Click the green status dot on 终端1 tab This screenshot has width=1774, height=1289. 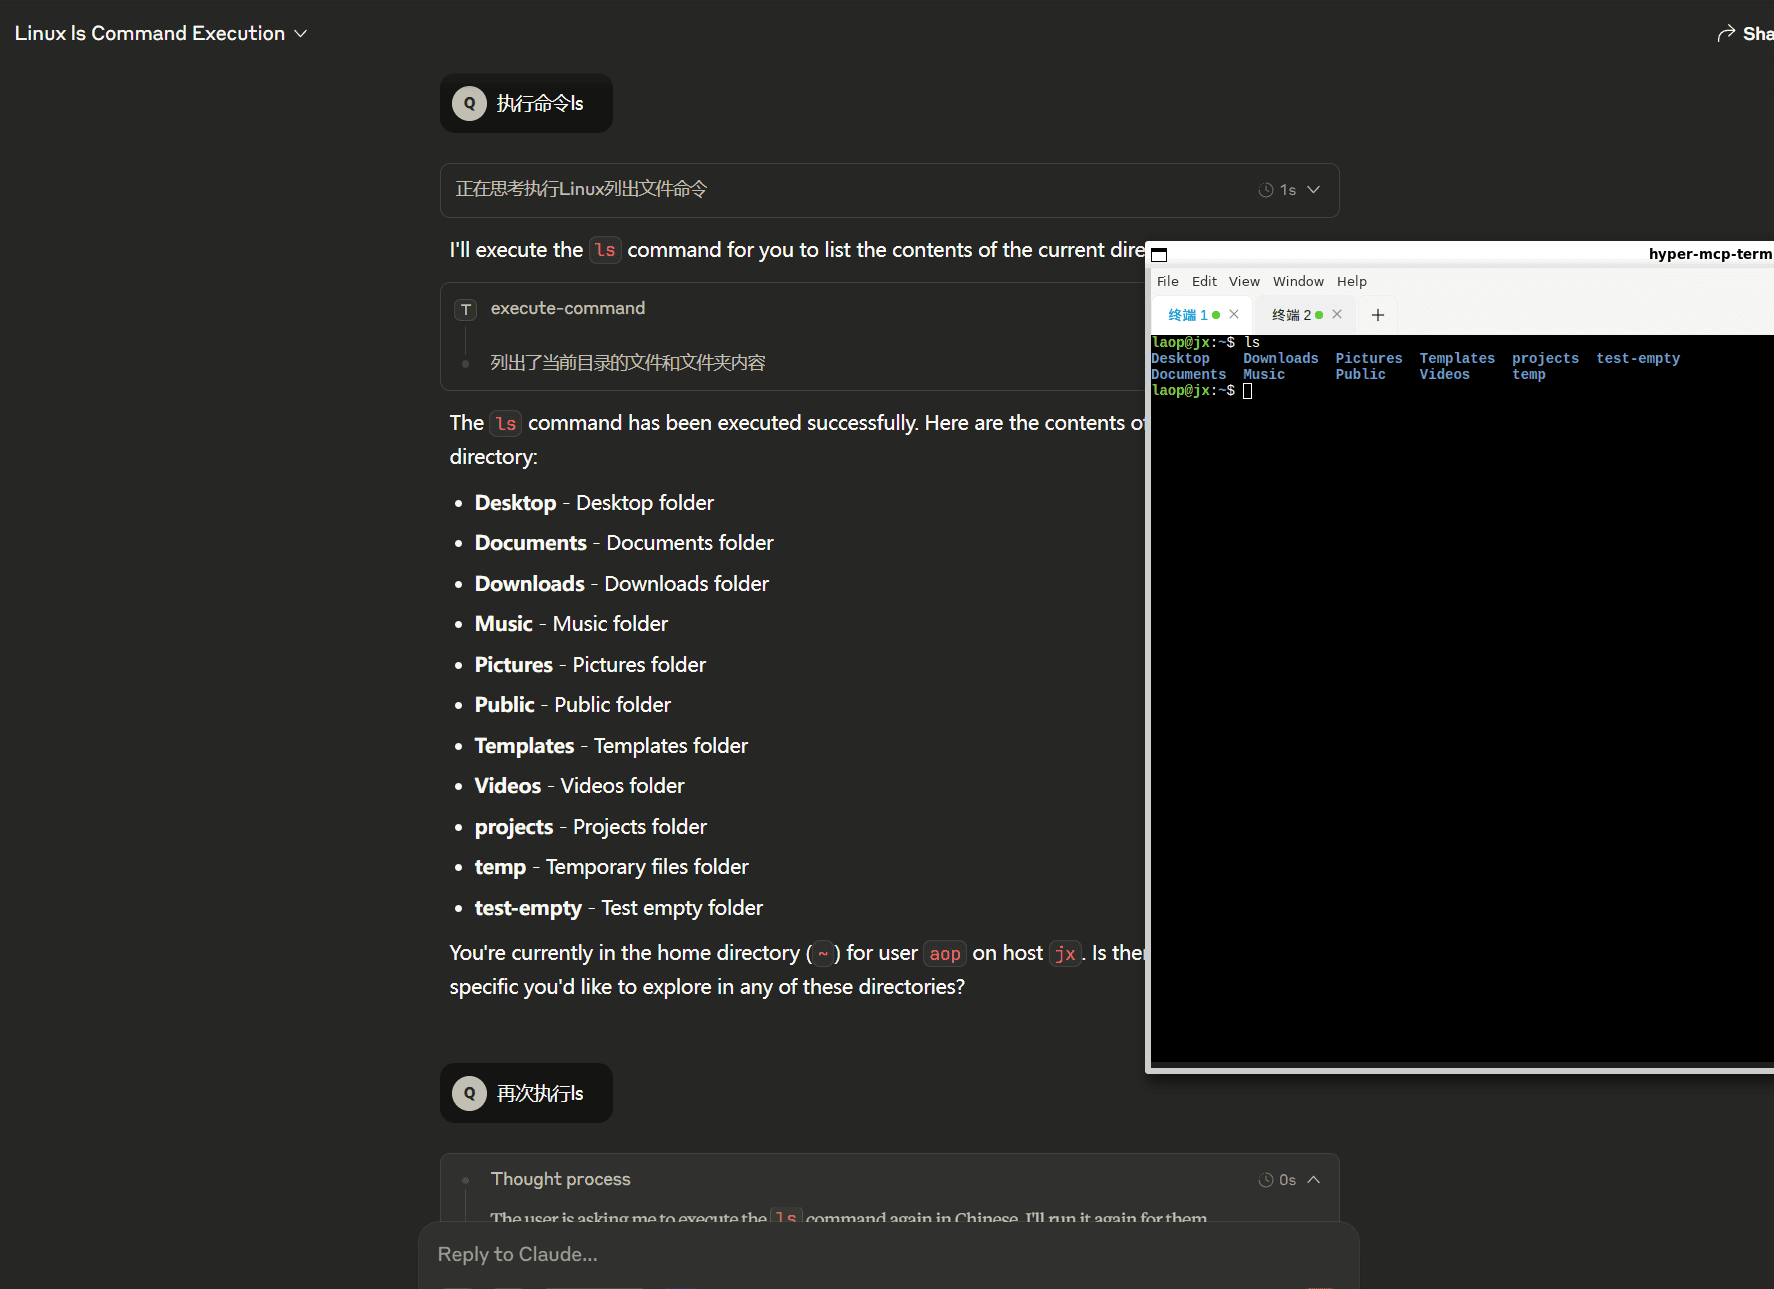[x=1215, y=314]
